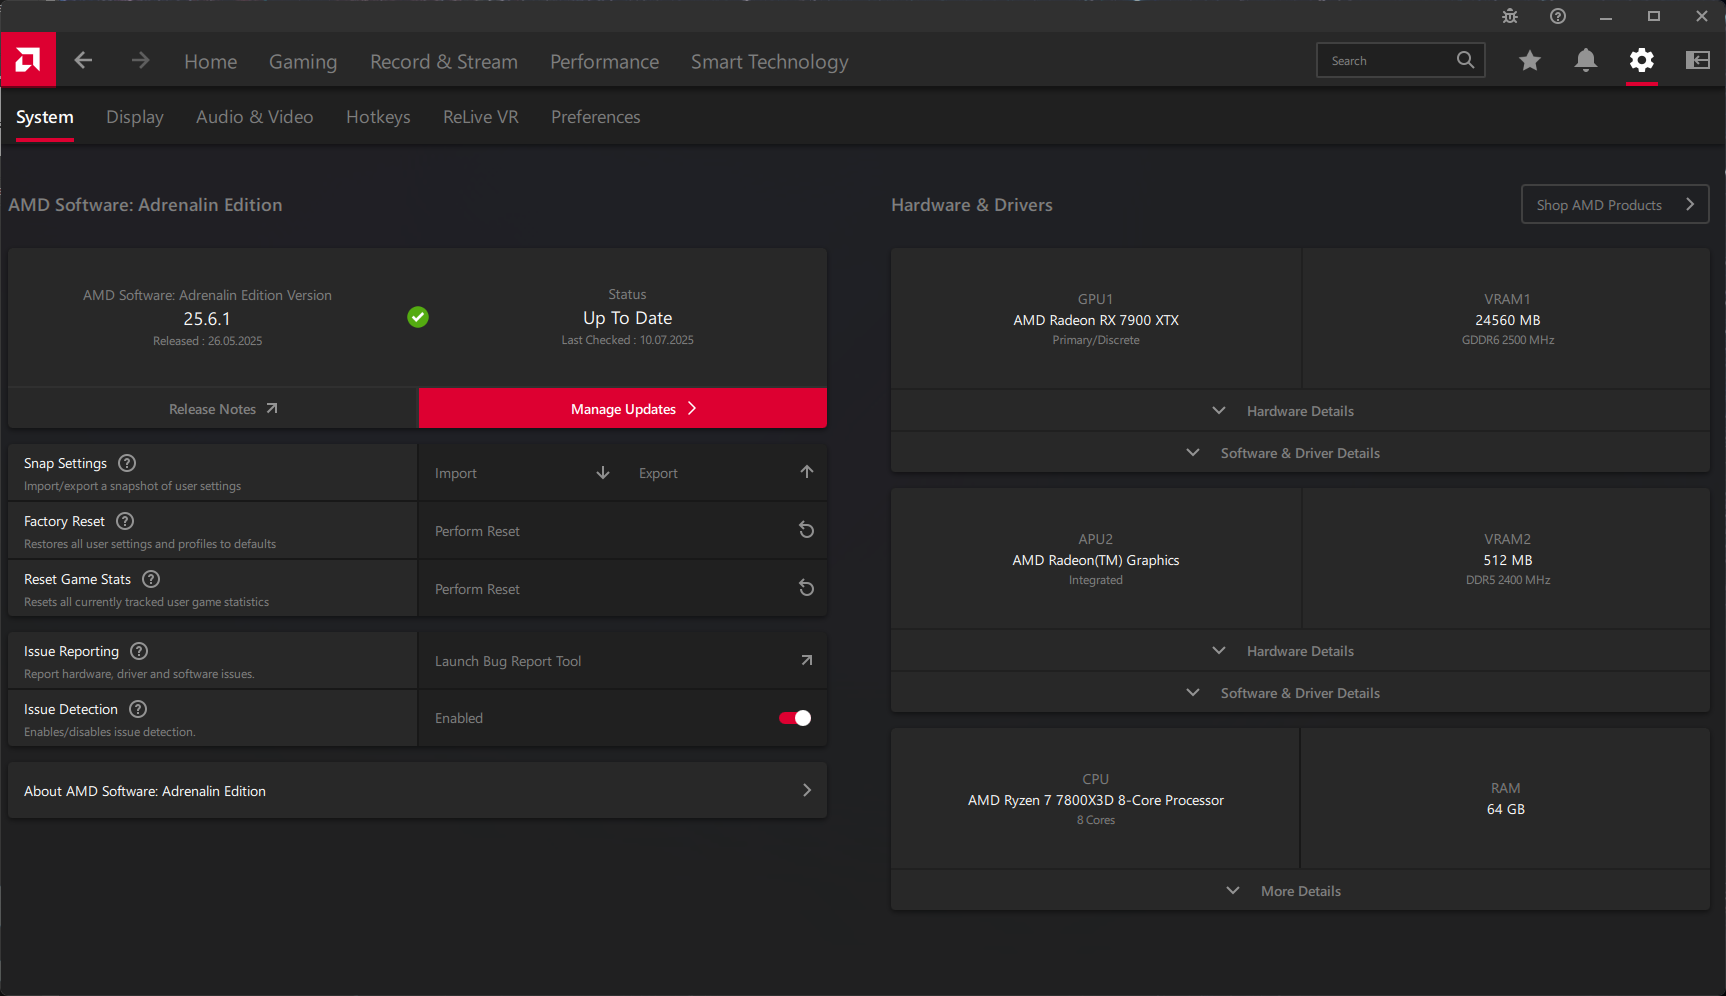The height and width of the screenshot is (996, 1726).
Task: Expand APU2 Software & Driver Details
Action: (1300, 693)
